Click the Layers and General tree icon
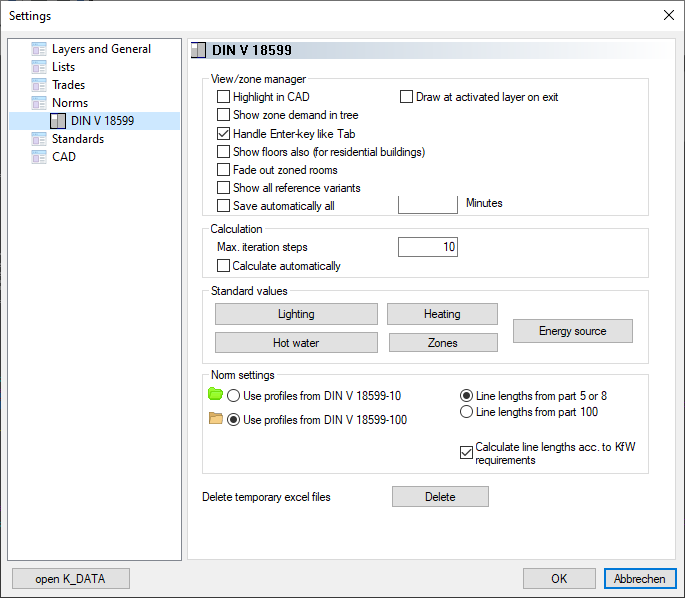This screenshot has width=685, height=598. [x=39, y=49]
